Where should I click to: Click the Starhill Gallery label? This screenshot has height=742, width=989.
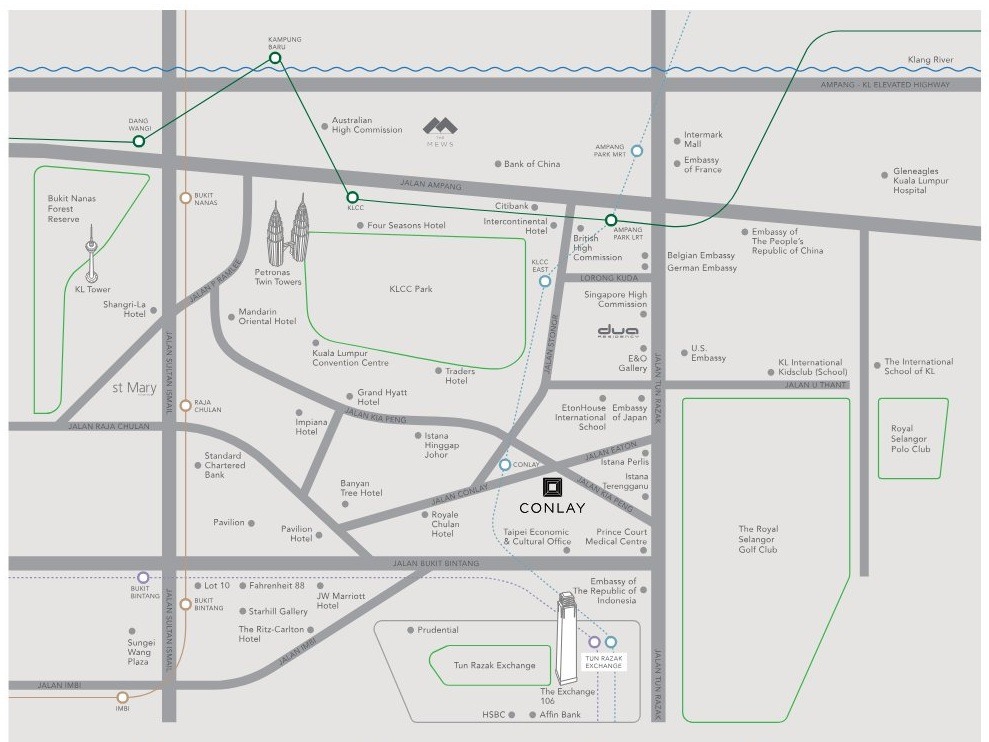[278, 611]
